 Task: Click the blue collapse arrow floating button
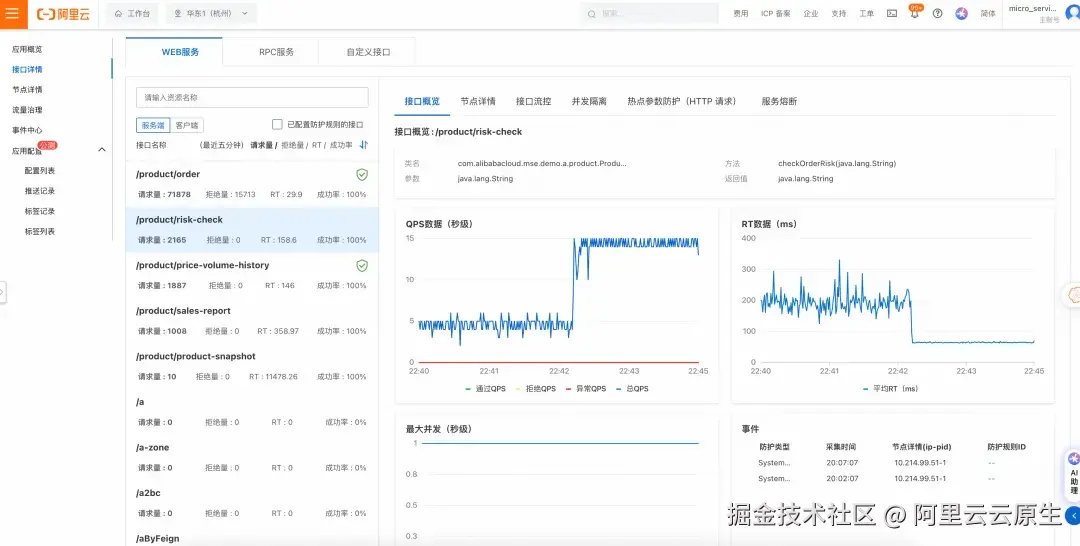pos(1072,515)
